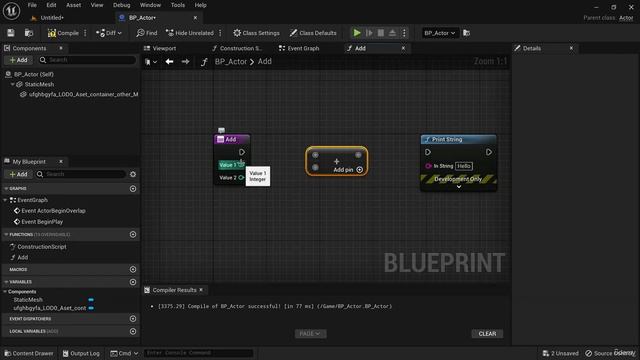Open Hide Unrelated options menu
This screenshot has width=640, height=360.
click(220, 33)
